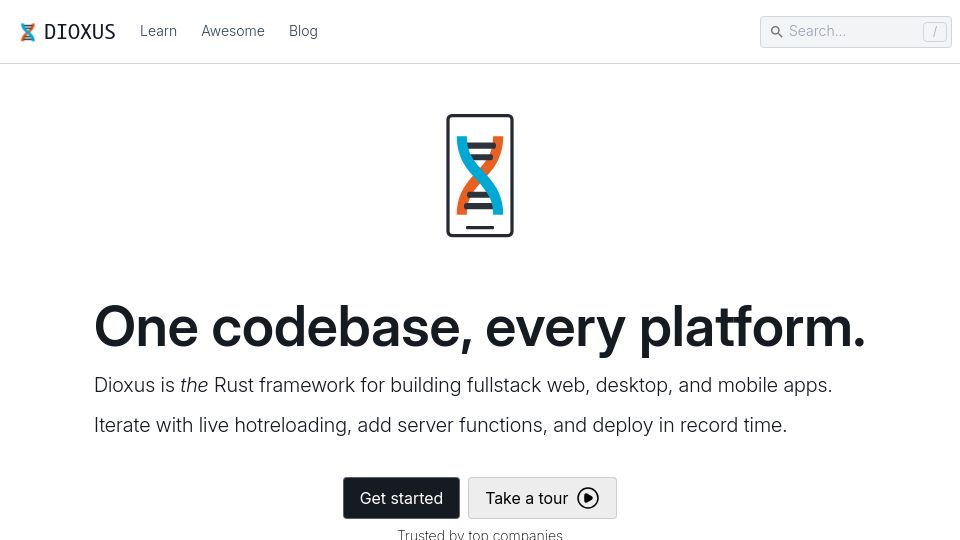Screen dimensions: 960x540
Task: Go to the Awesome page
Action: [233, 31]
